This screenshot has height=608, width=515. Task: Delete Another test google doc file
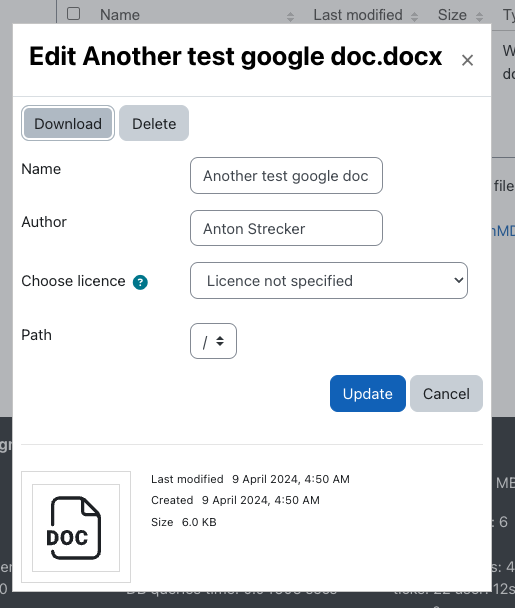pyautogui.click(x=154, y=123)
